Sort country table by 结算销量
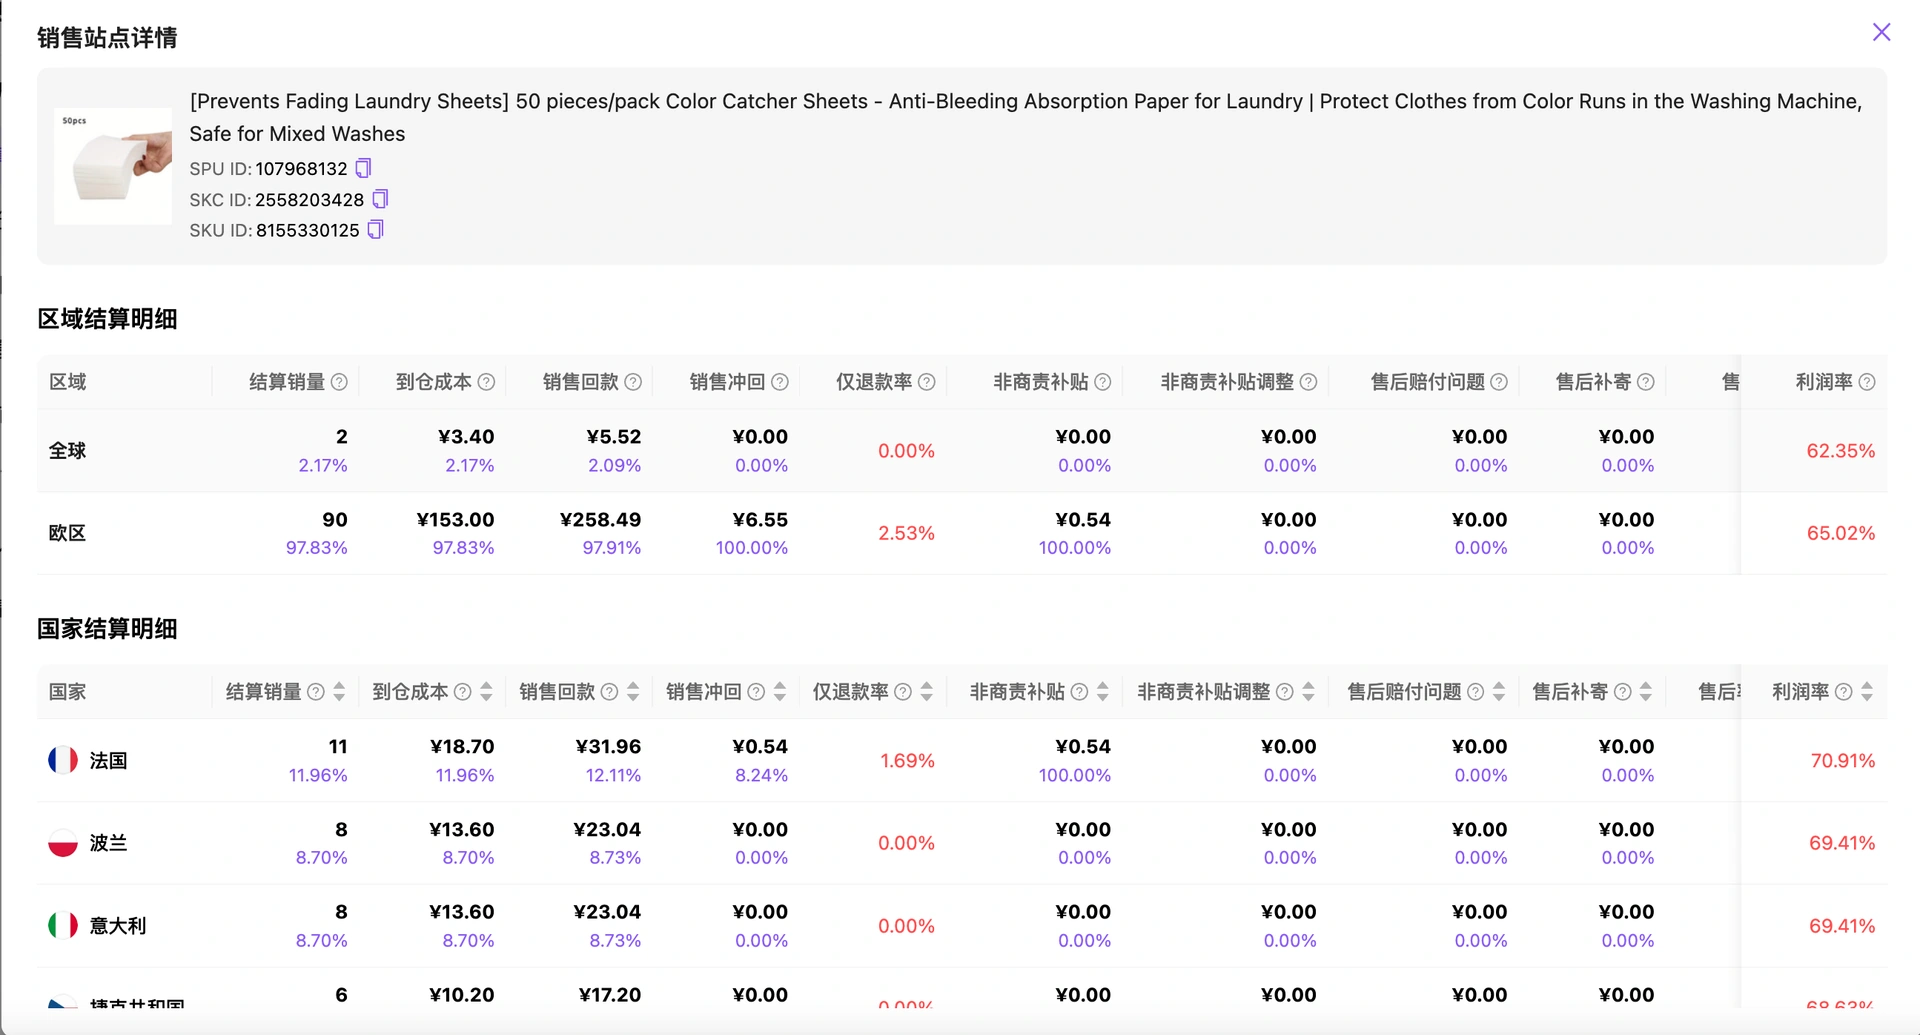This screenshot has height=1035, width=1920. pyautogui.click(x=339, y=692)
